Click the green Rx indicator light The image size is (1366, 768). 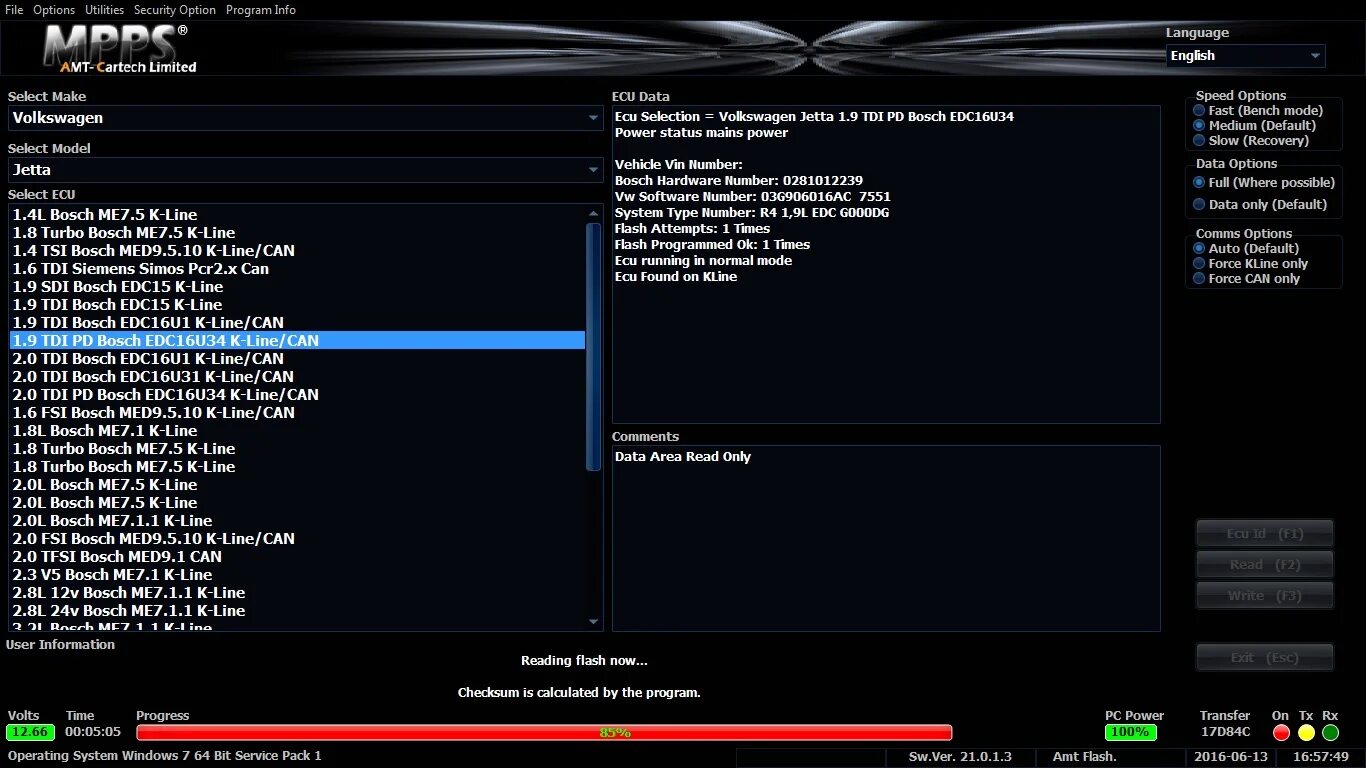click(1330, 733)
